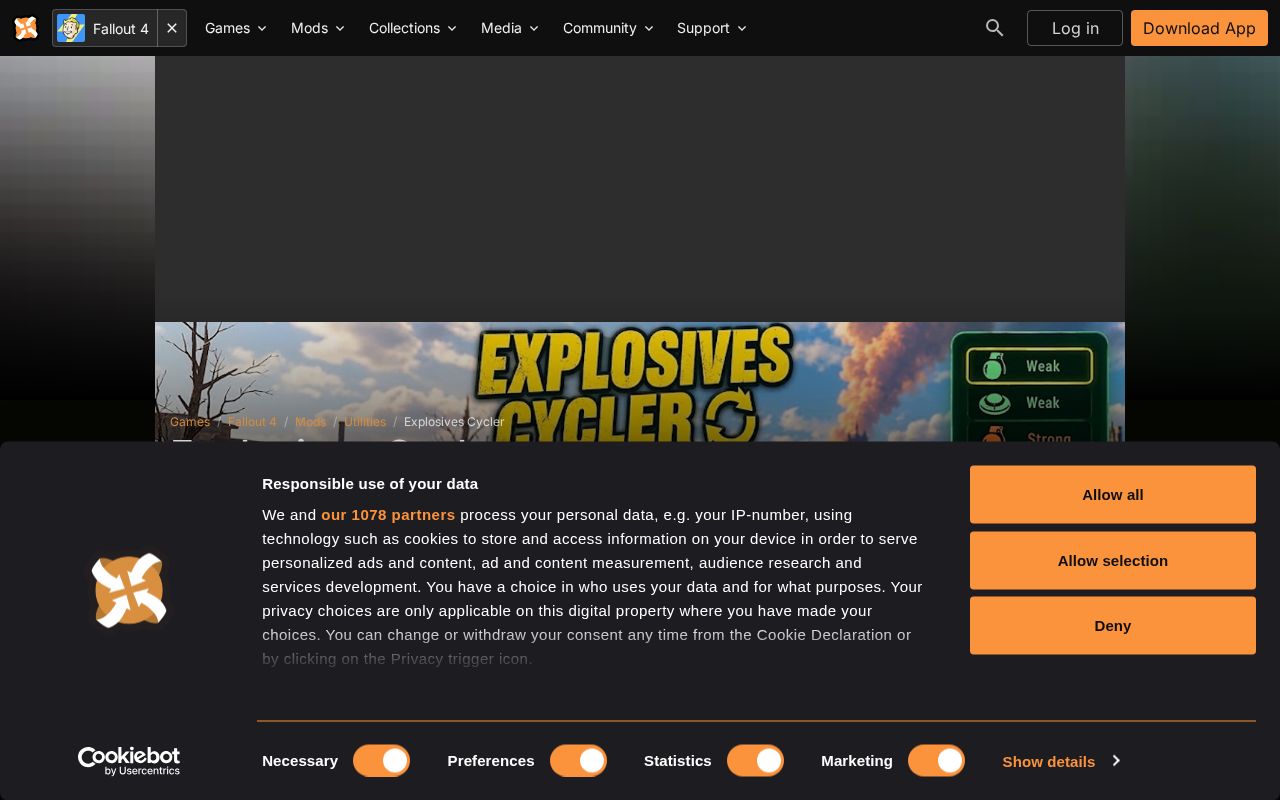Disable the Statistics cookies switch
The height and width of the screenshot is (800, 1280).
755,761
